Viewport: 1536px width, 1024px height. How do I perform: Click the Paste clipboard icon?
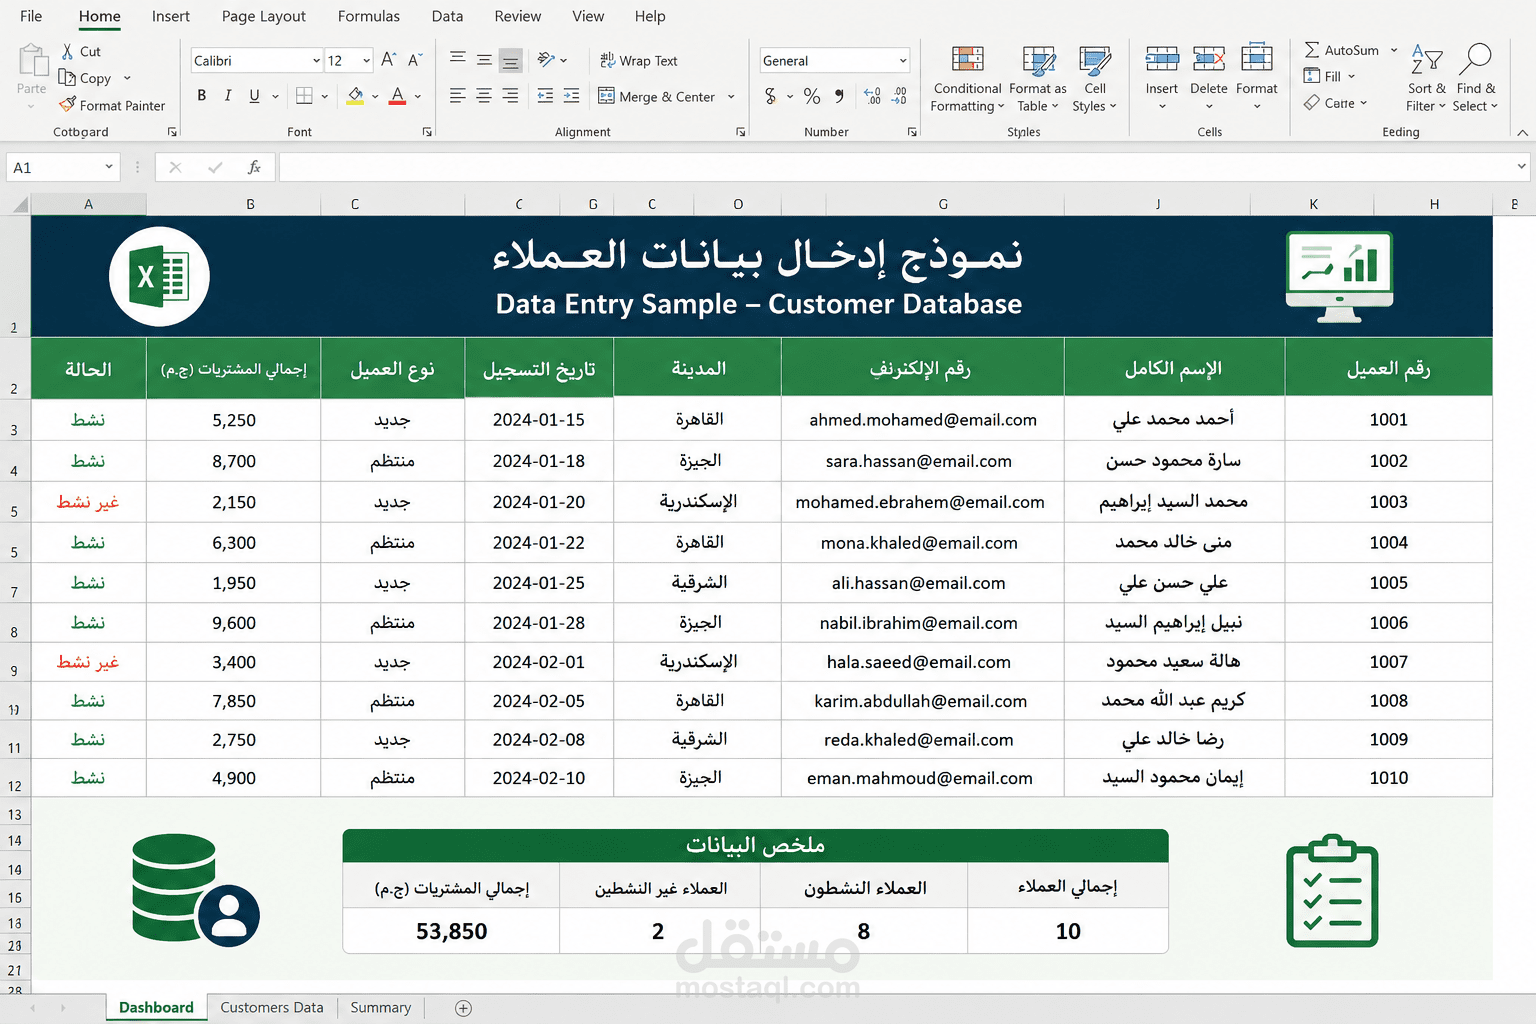click(x=32, y=60)
